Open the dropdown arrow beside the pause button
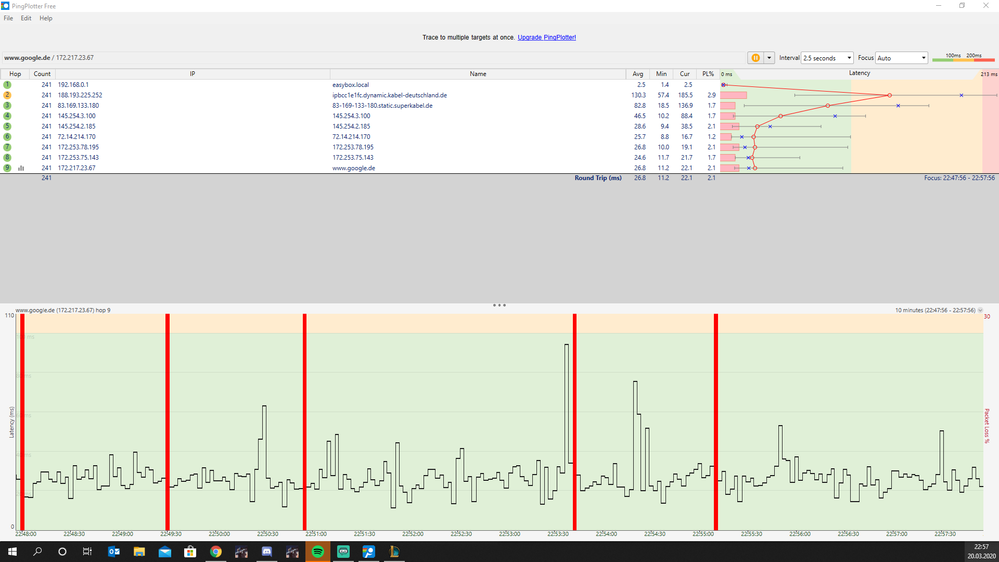This screenshot has width=999, height=562. (769, 57)
